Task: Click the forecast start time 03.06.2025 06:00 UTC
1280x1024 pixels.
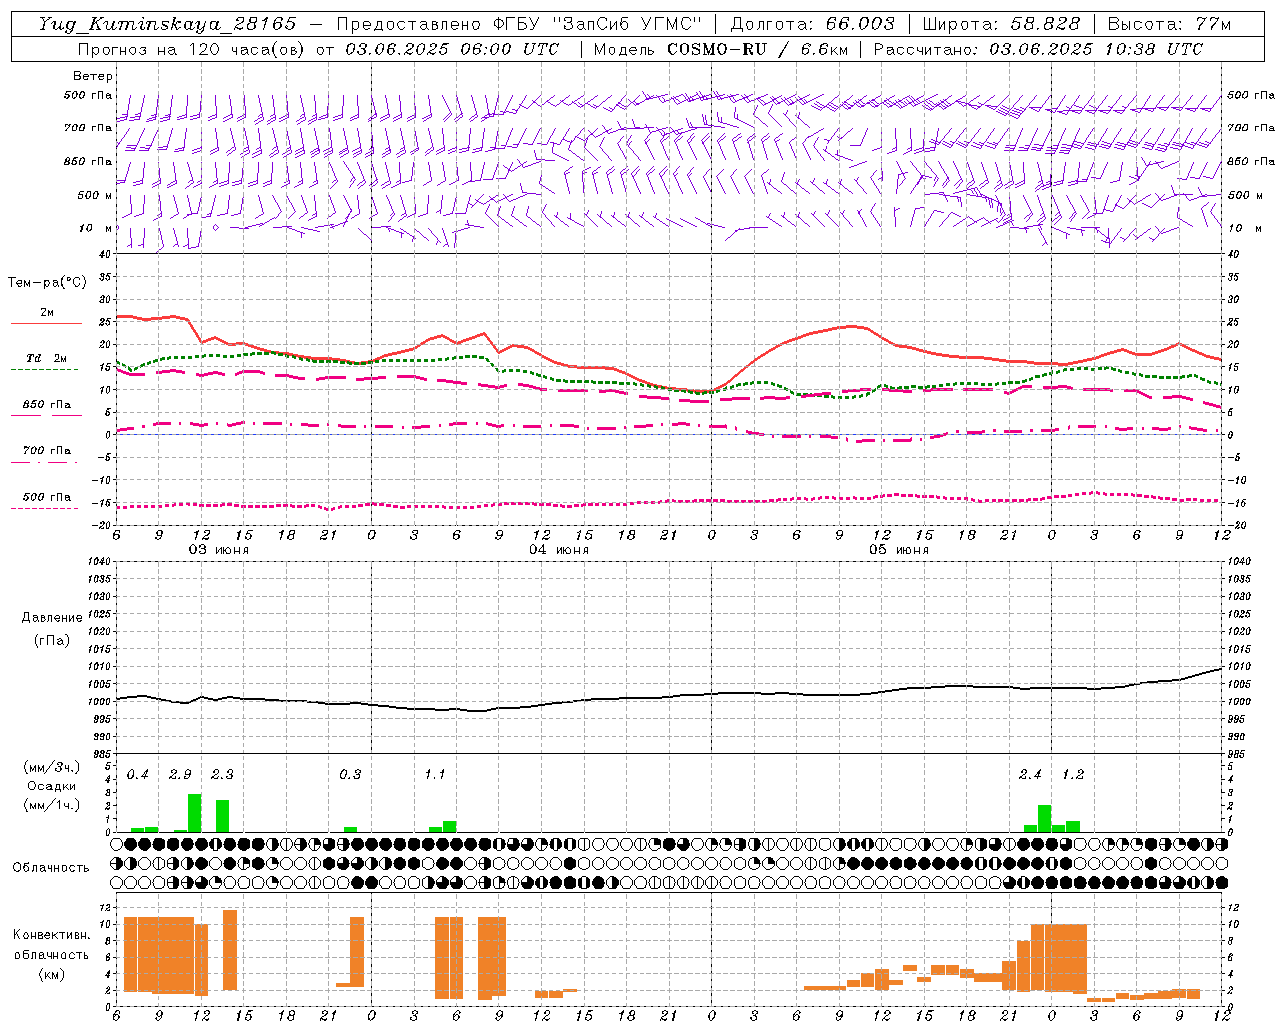Action: click(452, 49)
